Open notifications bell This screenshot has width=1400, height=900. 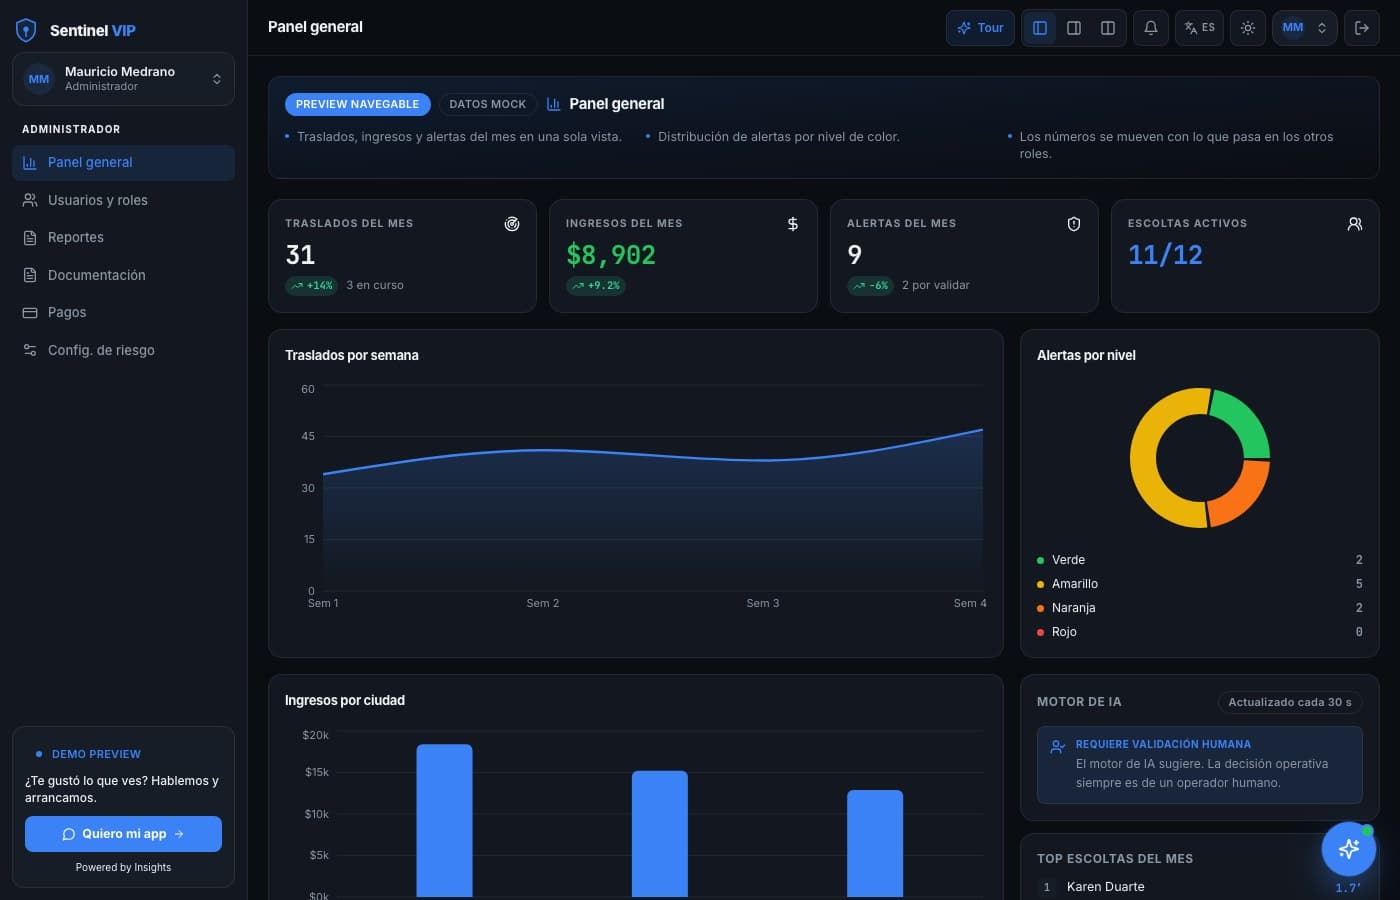(x=1151, y=28)
